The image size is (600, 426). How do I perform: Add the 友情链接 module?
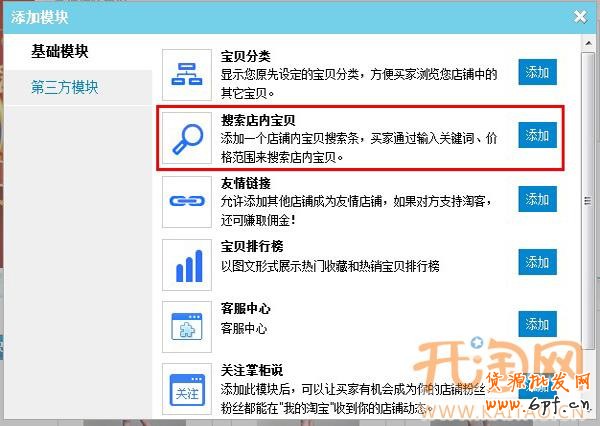537,198
